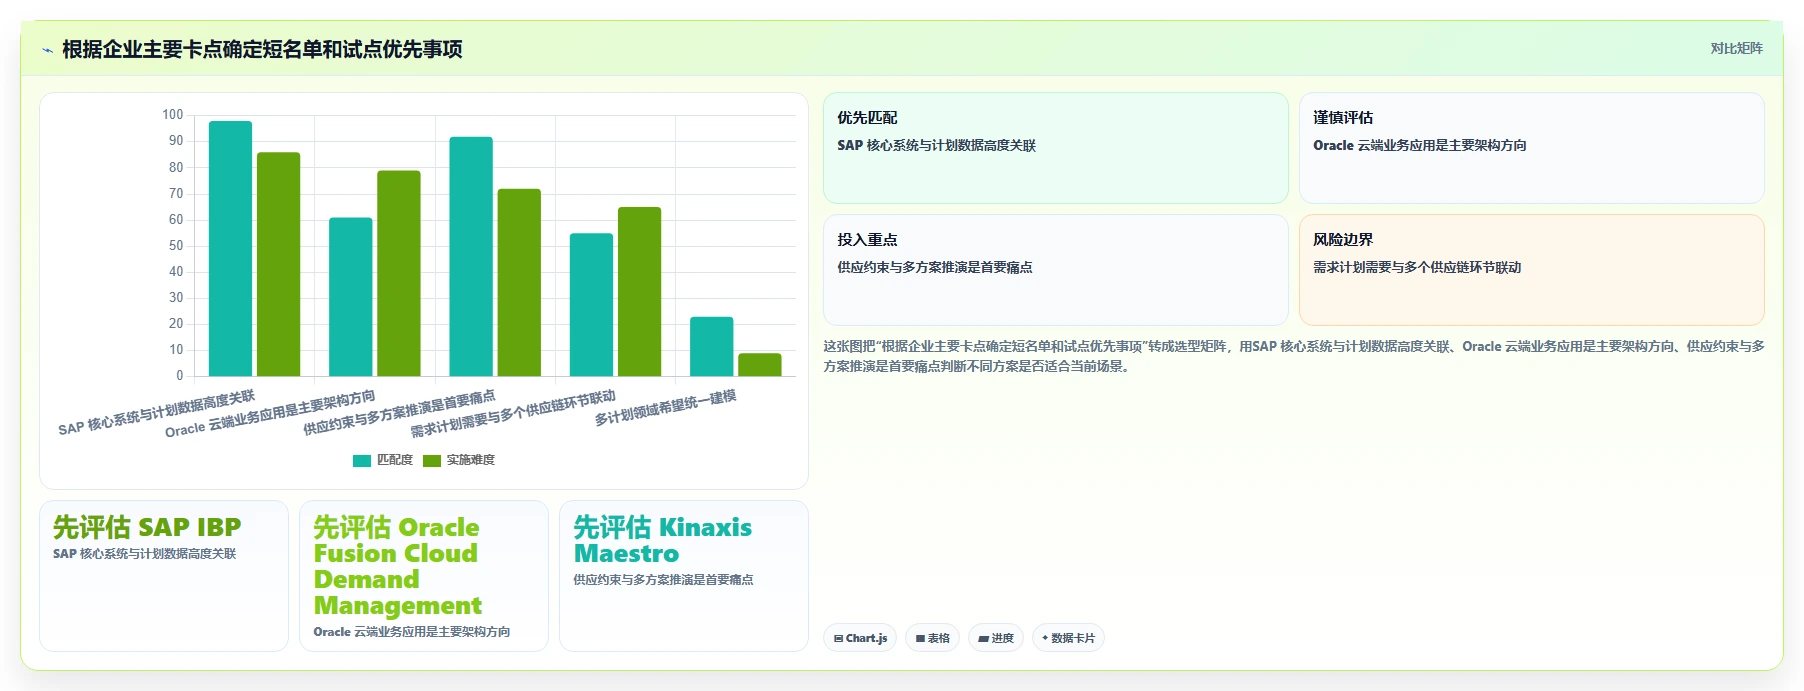Click the 供应约束 description inside the 投入重点 card
Screen dimensions: 1804x691
pyautogui.click(x=935, y=268)
